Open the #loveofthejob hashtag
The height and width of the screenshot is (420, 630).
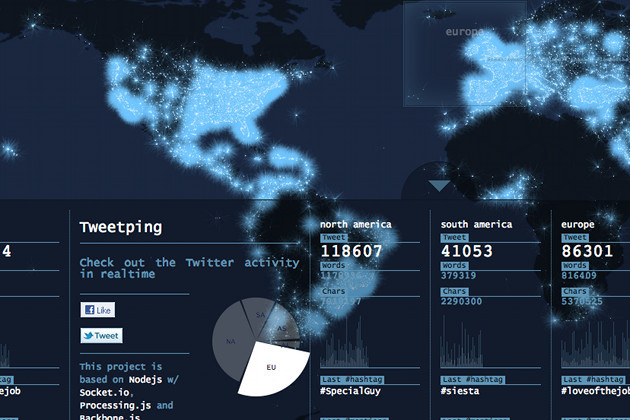point(593,392)
